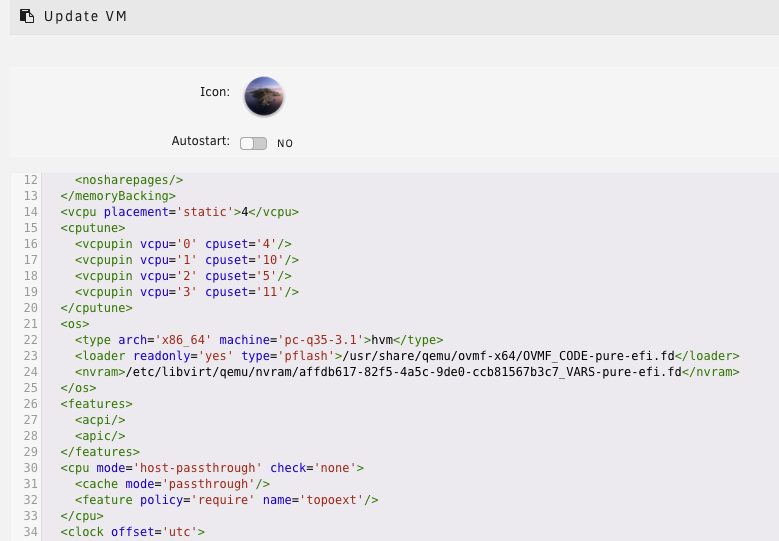Click the '<os>' opening tag on line 21
Viewport: 779px width, 541px height.
click(x=75, y=324)
